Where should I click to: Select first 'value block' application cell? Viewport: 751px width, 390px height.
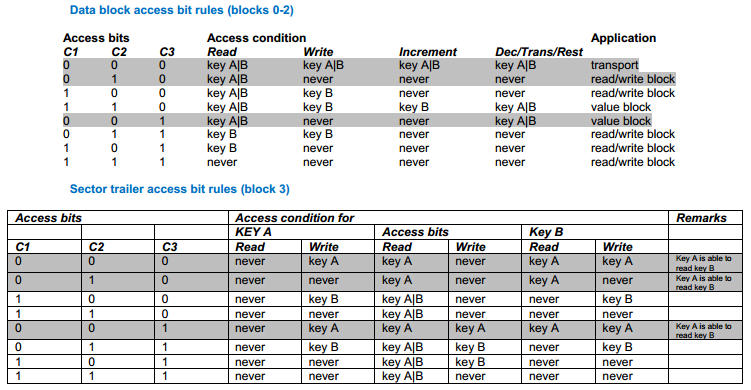tap(621, 107)
